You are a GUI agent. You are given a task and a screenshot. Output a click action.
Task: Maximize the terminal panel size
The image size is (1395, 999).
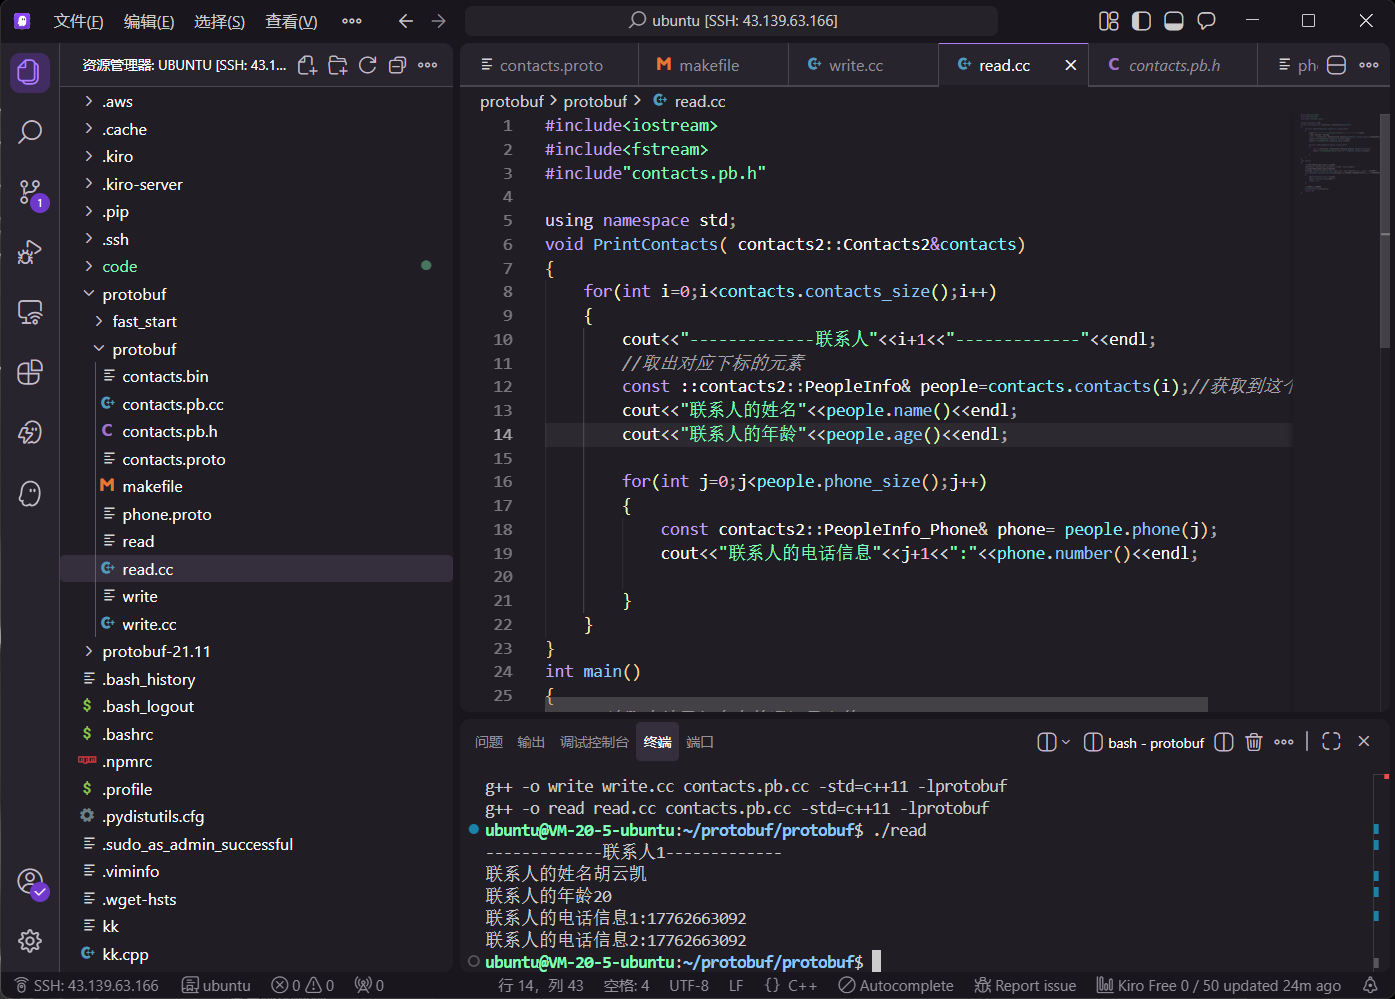[x=1331, y=742]
